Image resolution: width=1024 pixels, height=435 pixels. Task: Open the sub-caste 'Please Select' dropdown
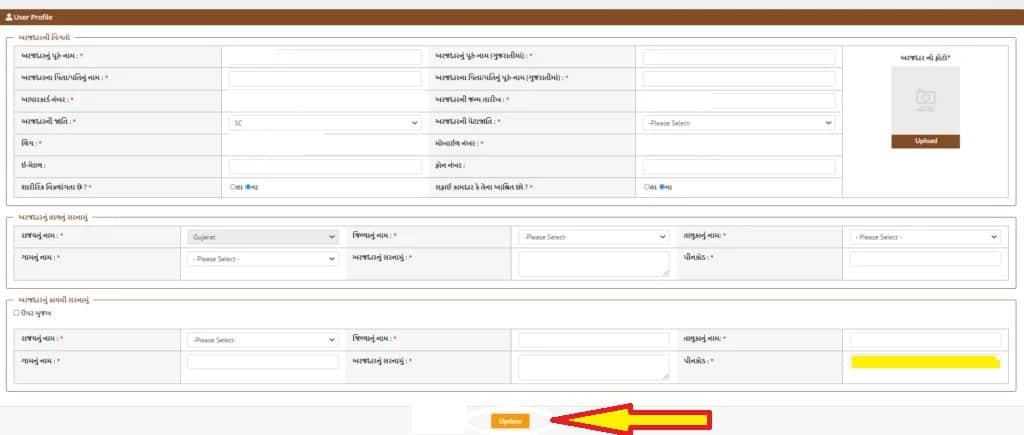point(738,123)
